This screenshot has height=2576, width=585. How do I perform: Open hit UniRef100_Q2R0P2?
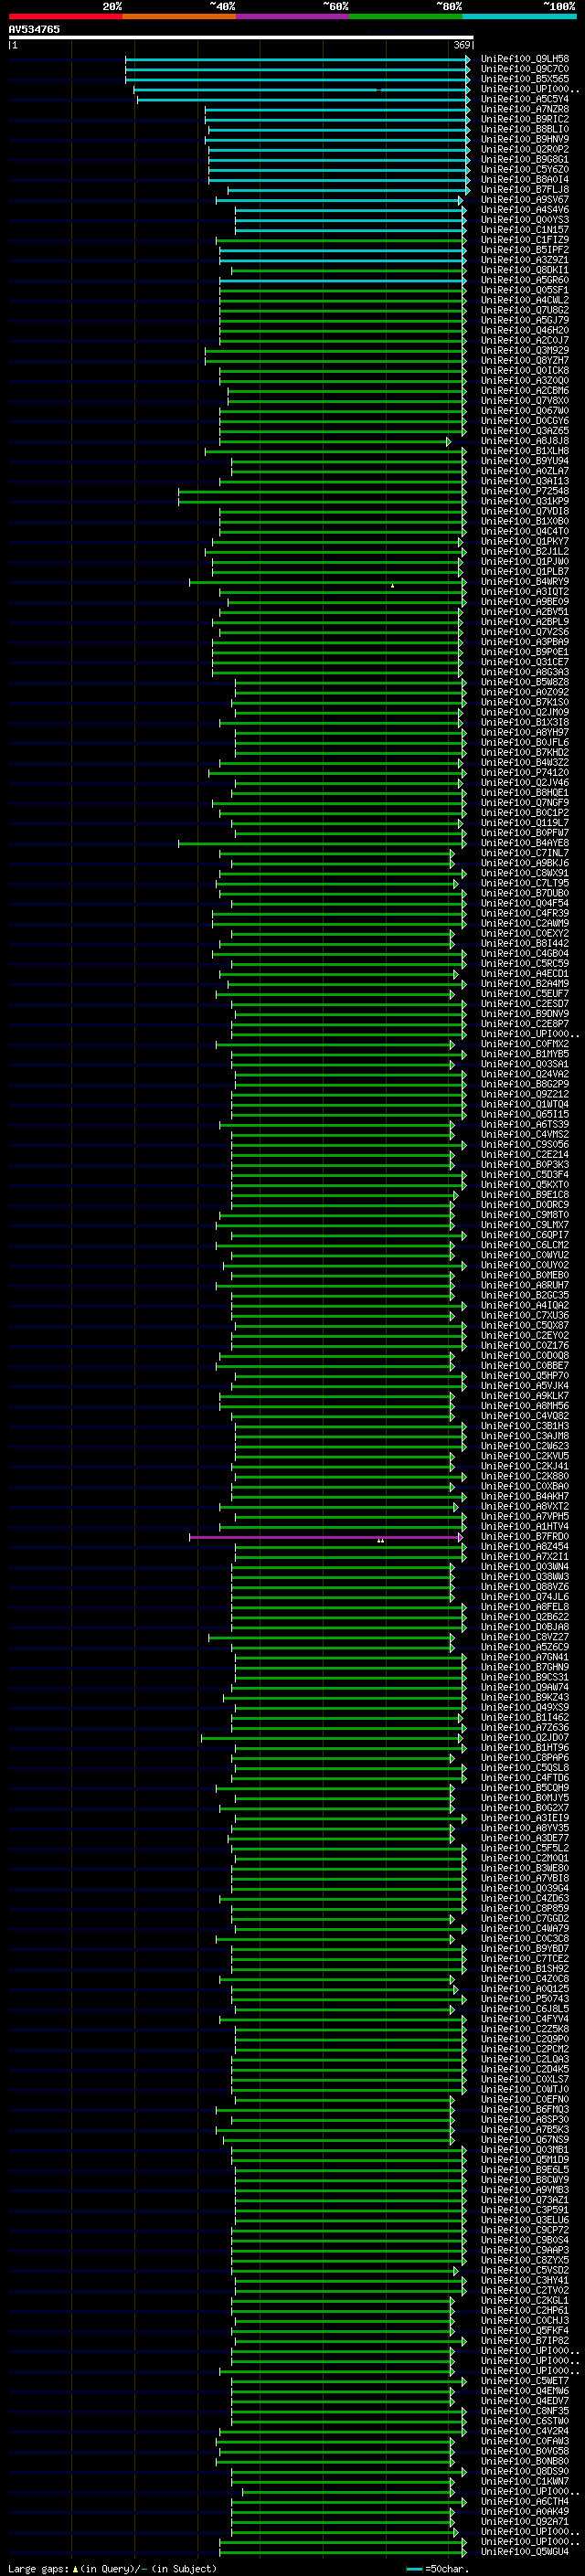tap(525, 149)
